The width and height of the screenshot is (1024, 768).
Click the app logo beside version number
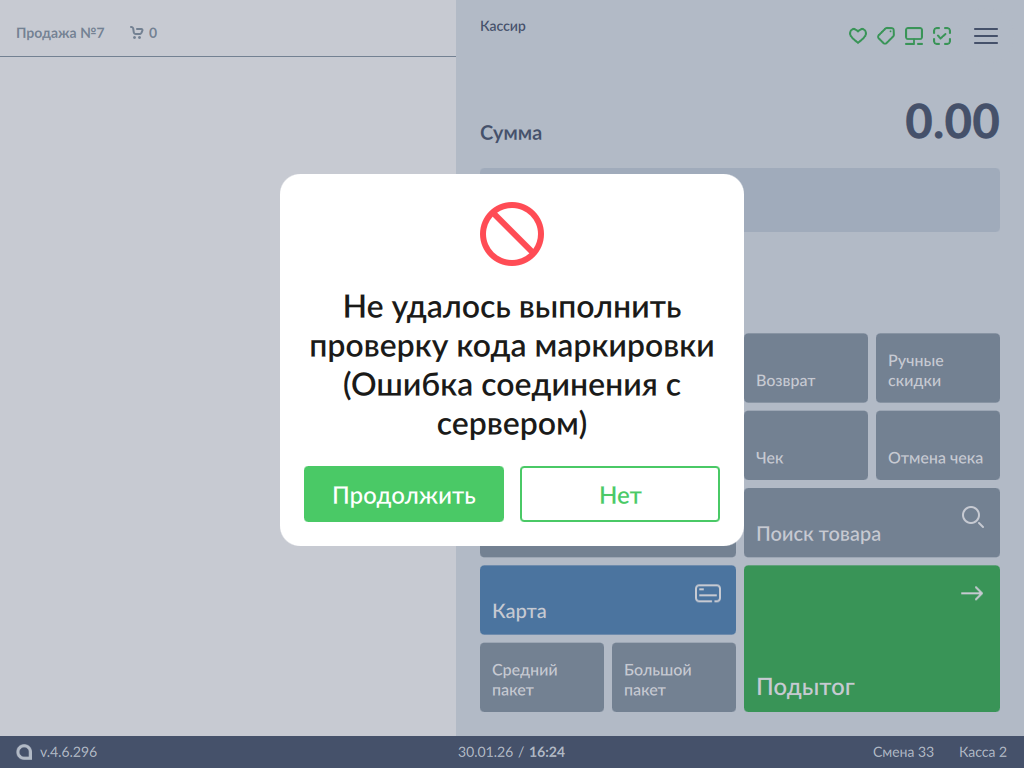coord(24,752)
